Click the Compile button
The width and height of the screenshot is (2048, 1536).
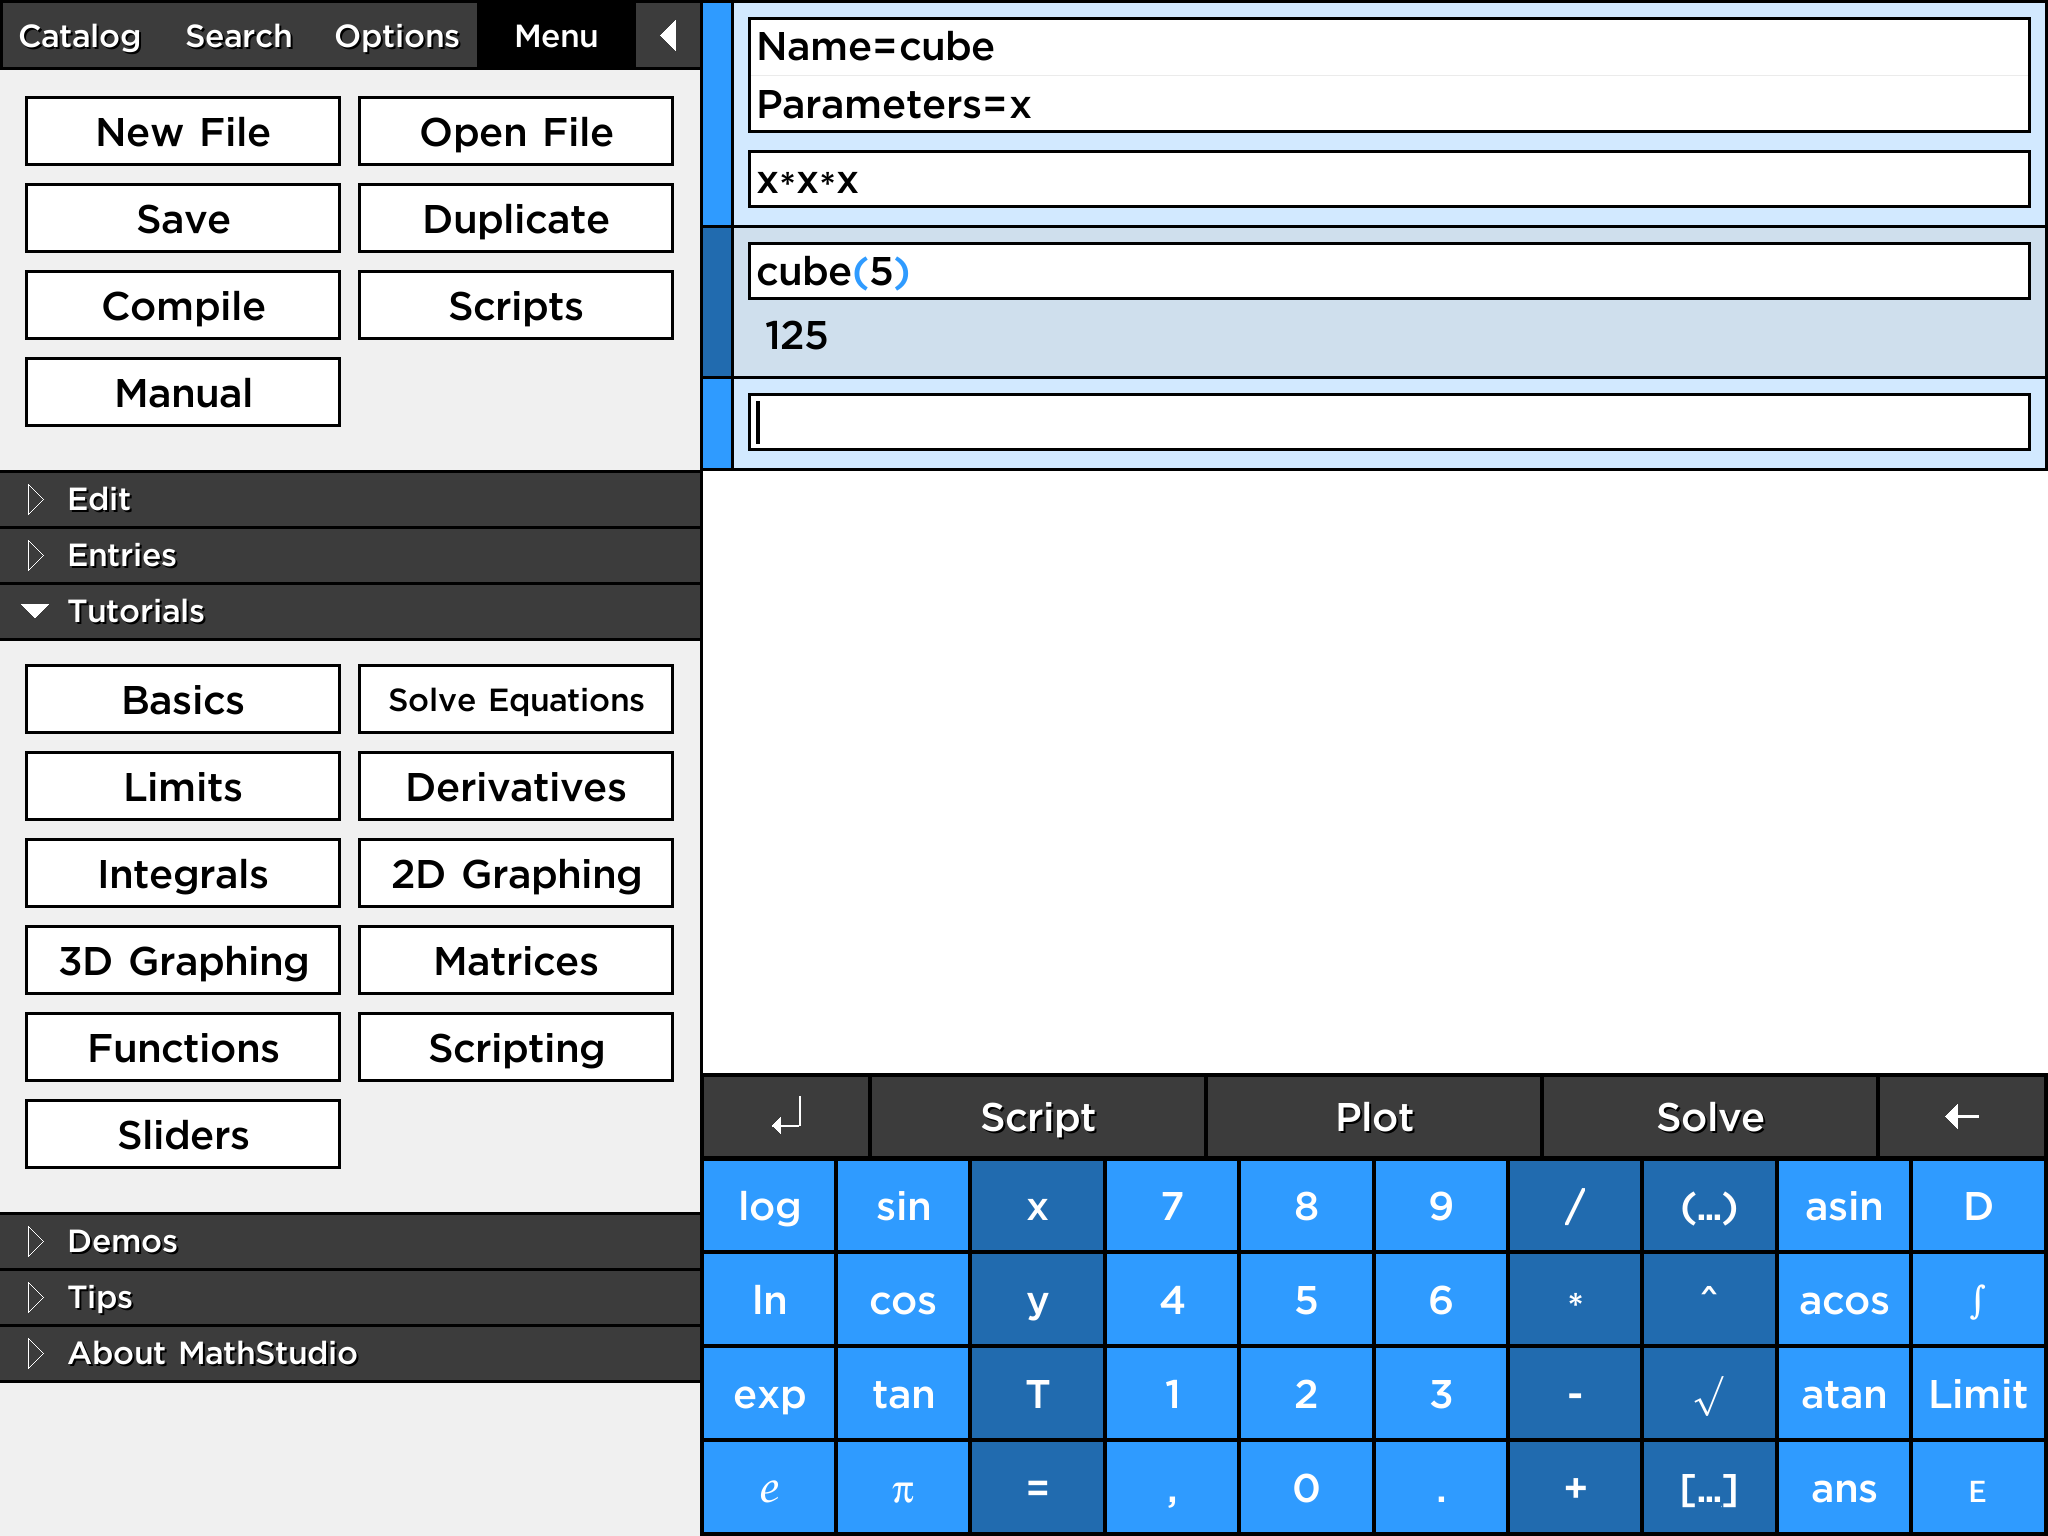[x=182, y=305]
